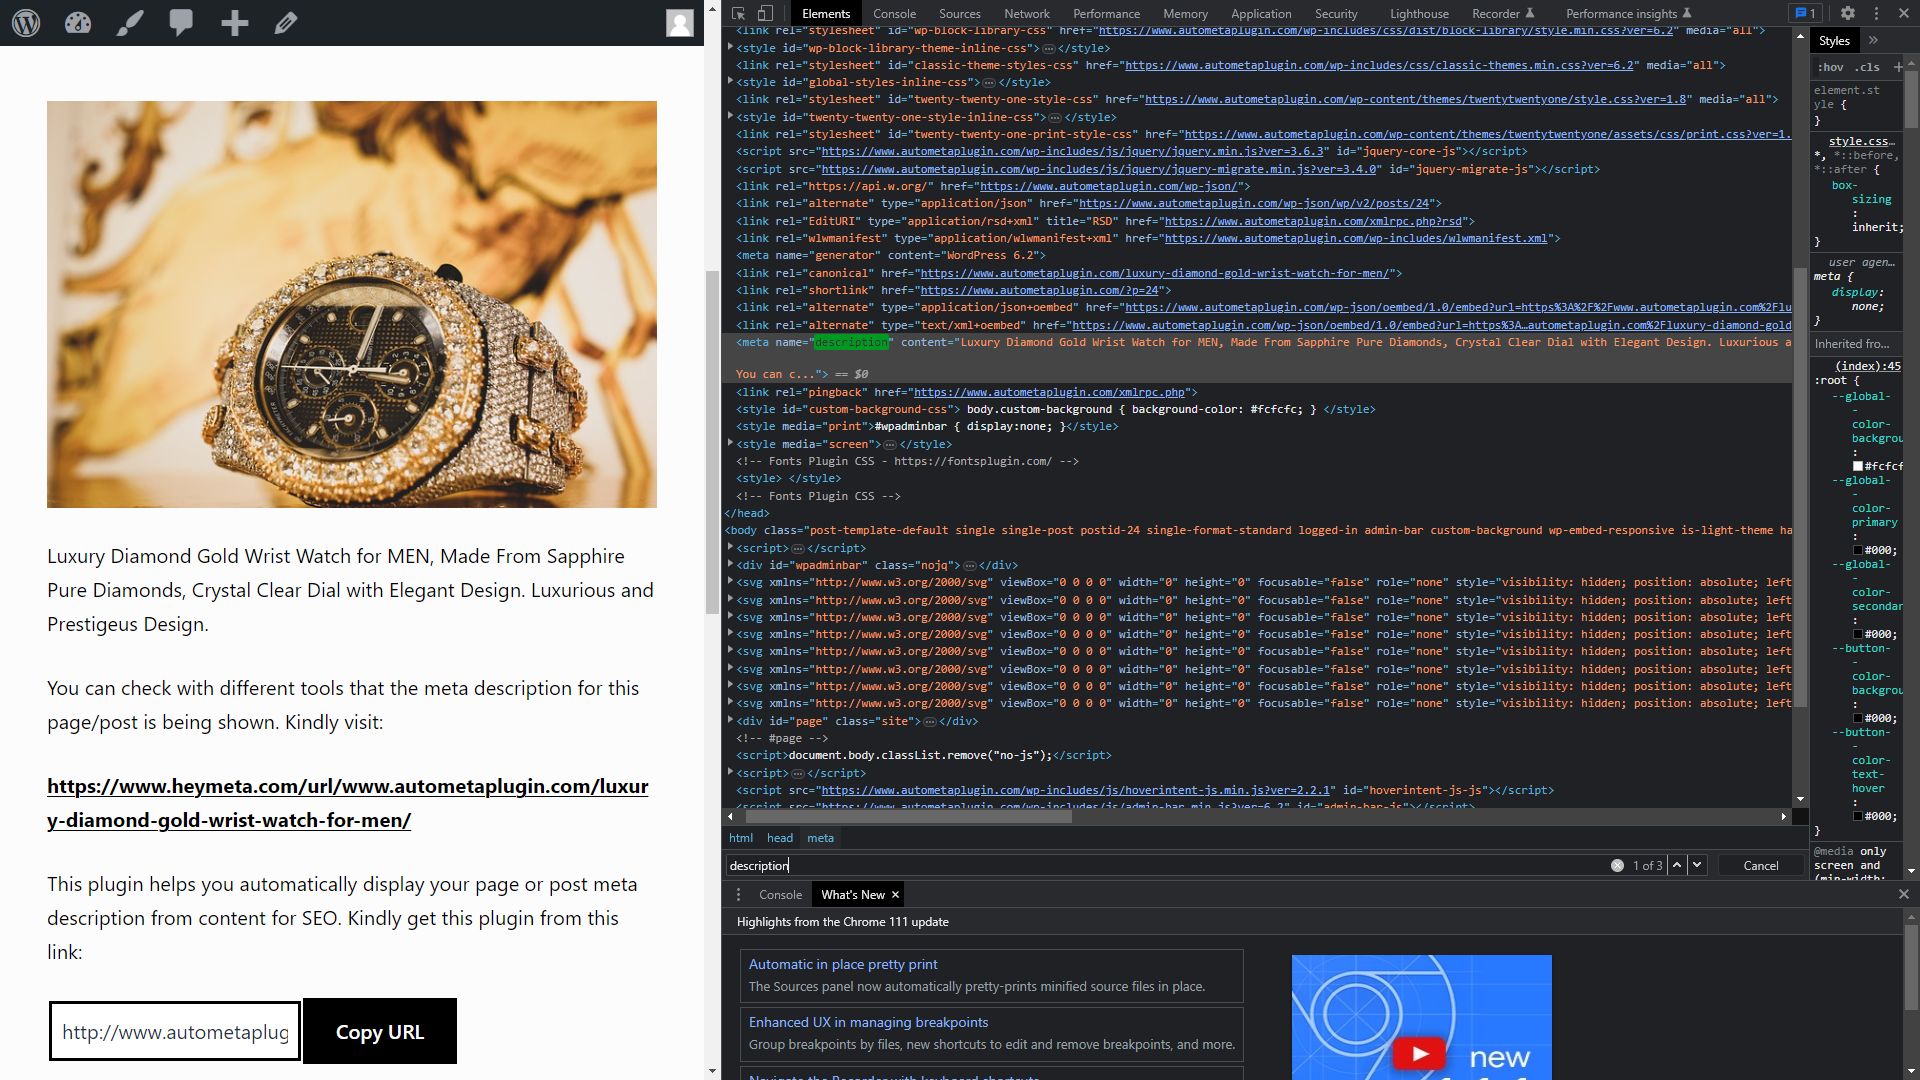1920x1080 pixels.
Task: Click the pencil edit post icon
Action: tap(286, 22)
